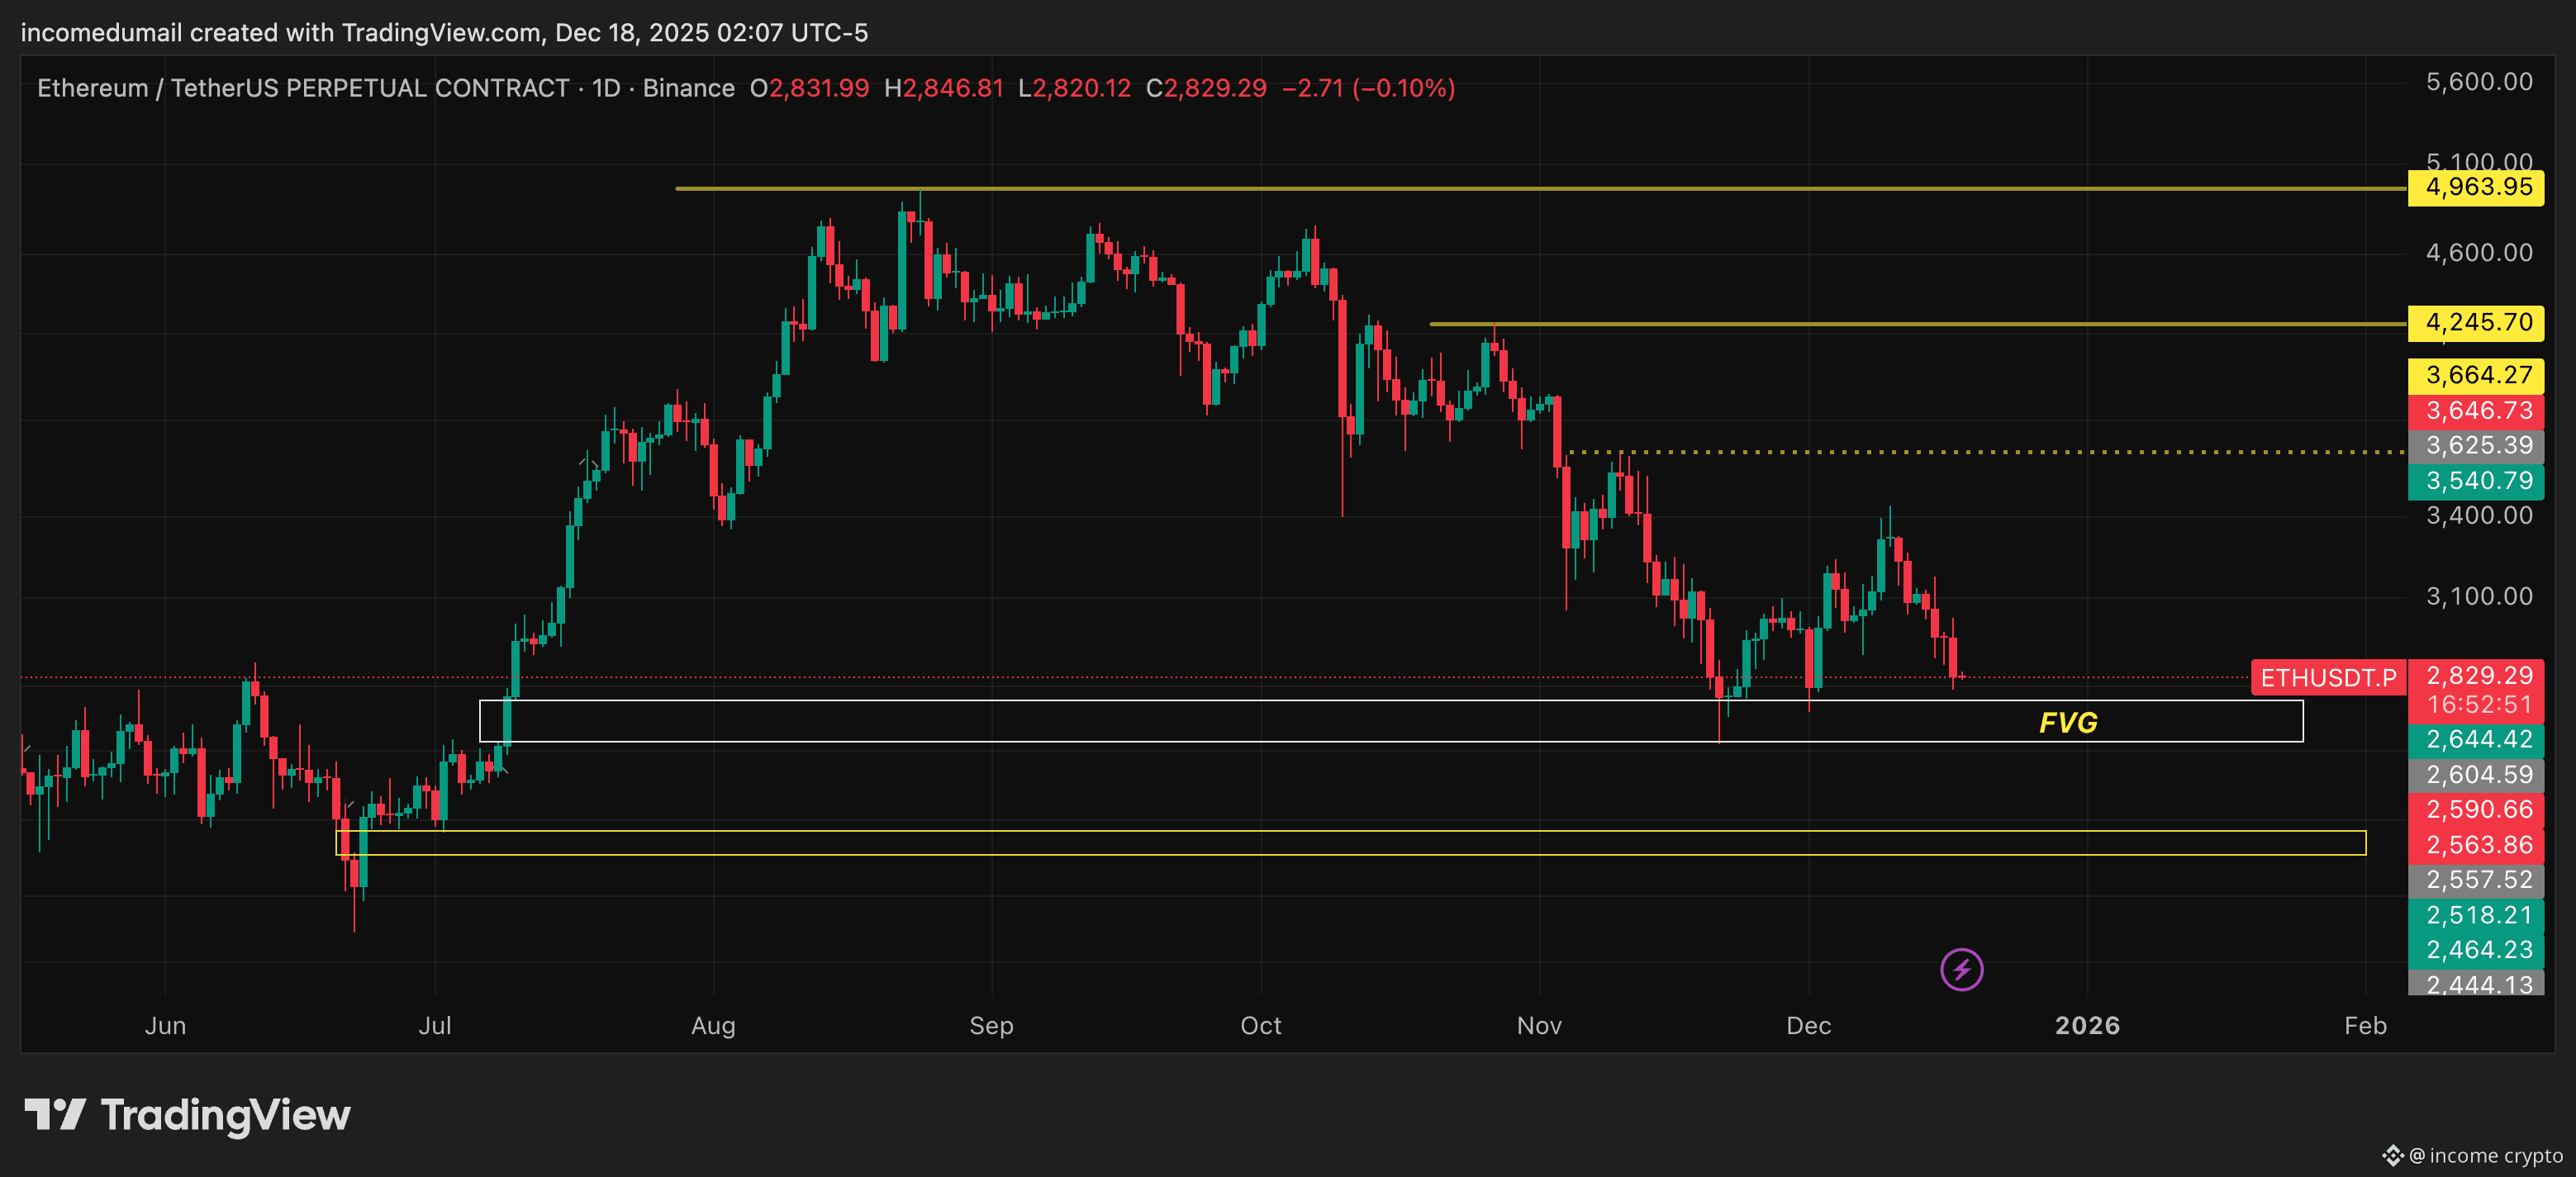Select the yellow 4,245.70 price label
Viewport: 2576px width, 1177px height.
coord(2477,323)
